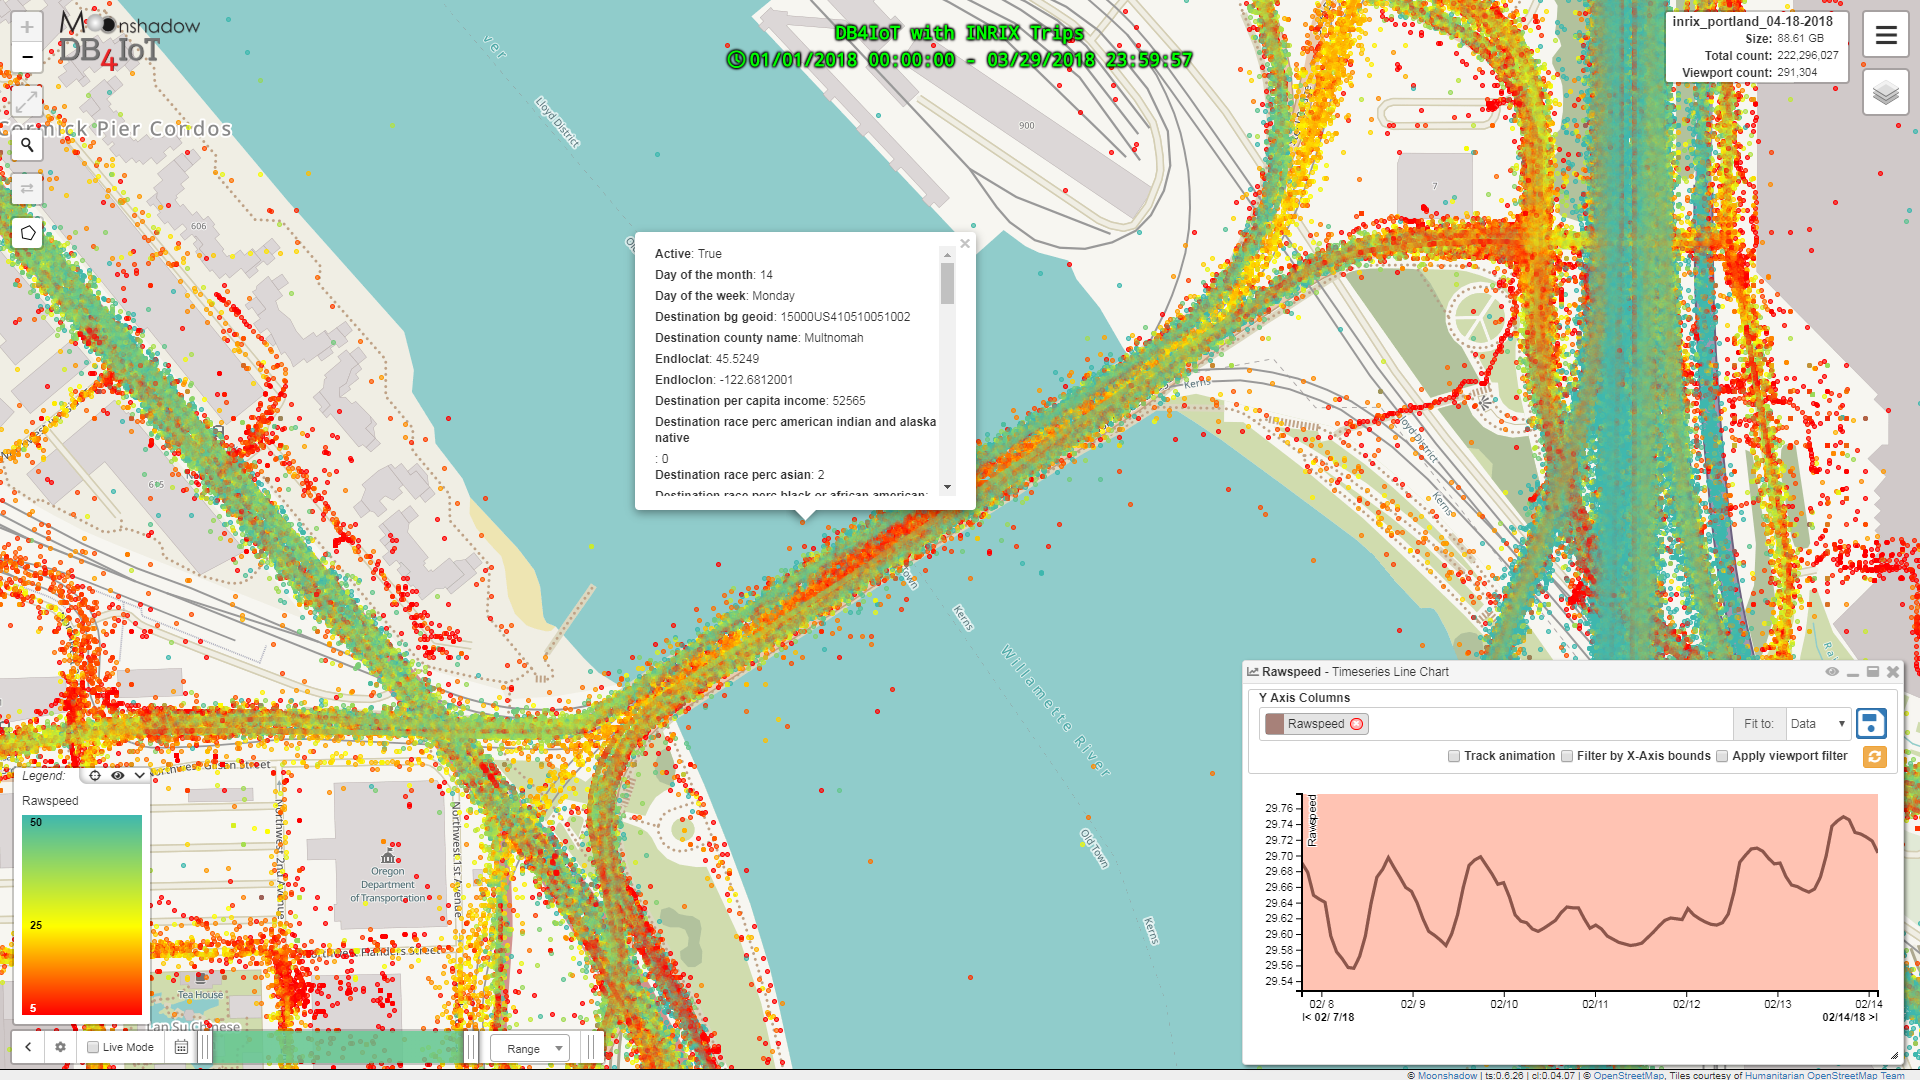Viewport: 1920px width, 1080px height.
Task: Click the back chevron on timeline bar
Action: (28, 1047)
